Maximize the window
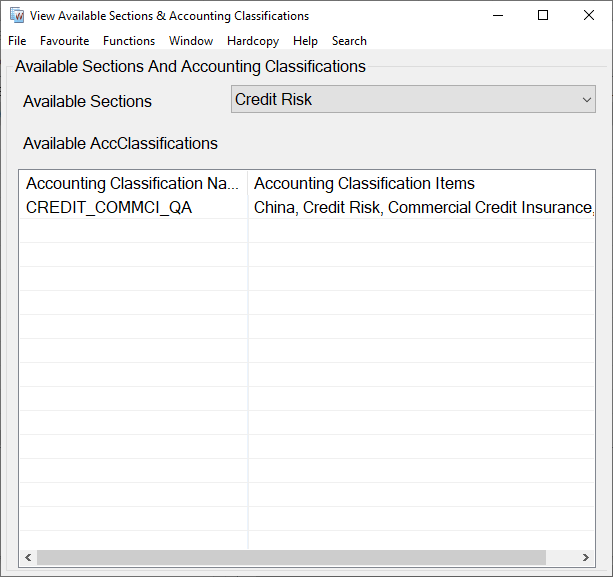Image resolution: width=613 pixels, height=577 pixels. tap(543, 16)
